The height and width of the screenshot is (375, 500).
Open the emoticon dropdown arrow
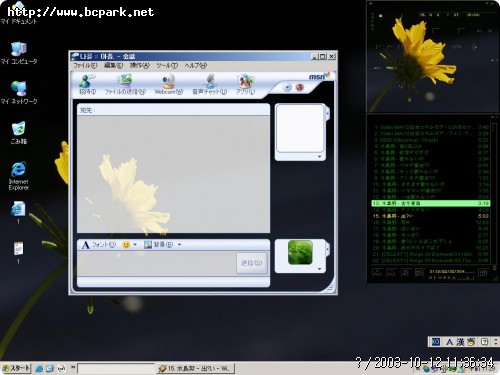[135, 245]
